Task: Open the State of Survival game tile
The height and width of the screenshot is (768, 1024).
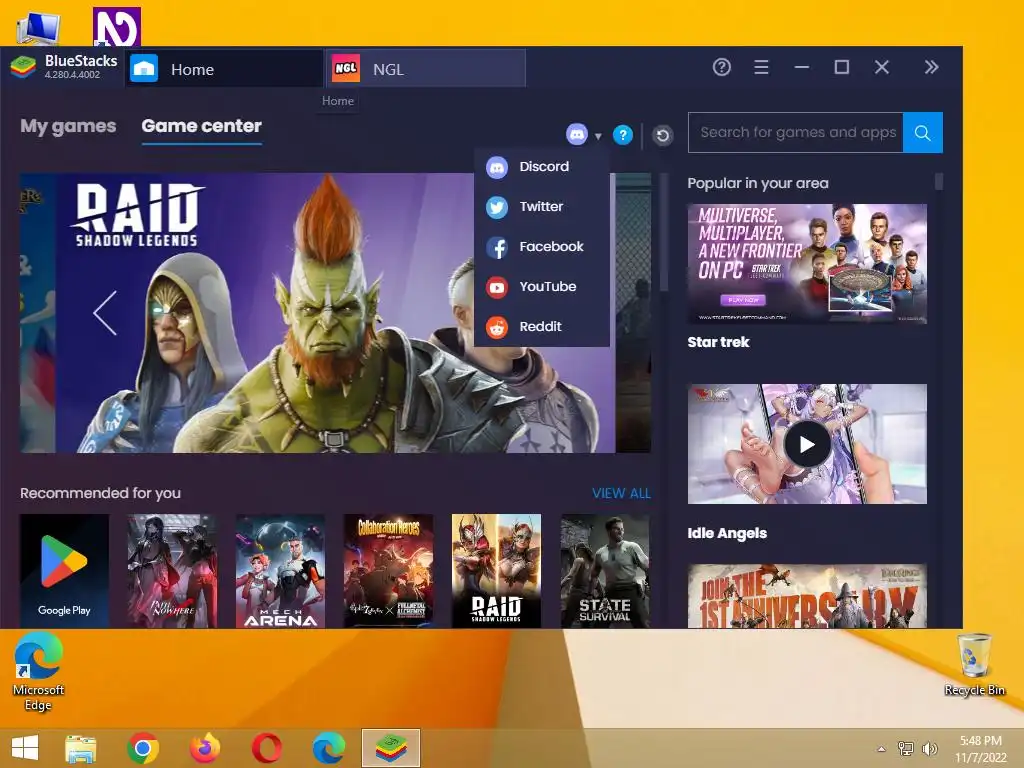Action: click(605, 571)
